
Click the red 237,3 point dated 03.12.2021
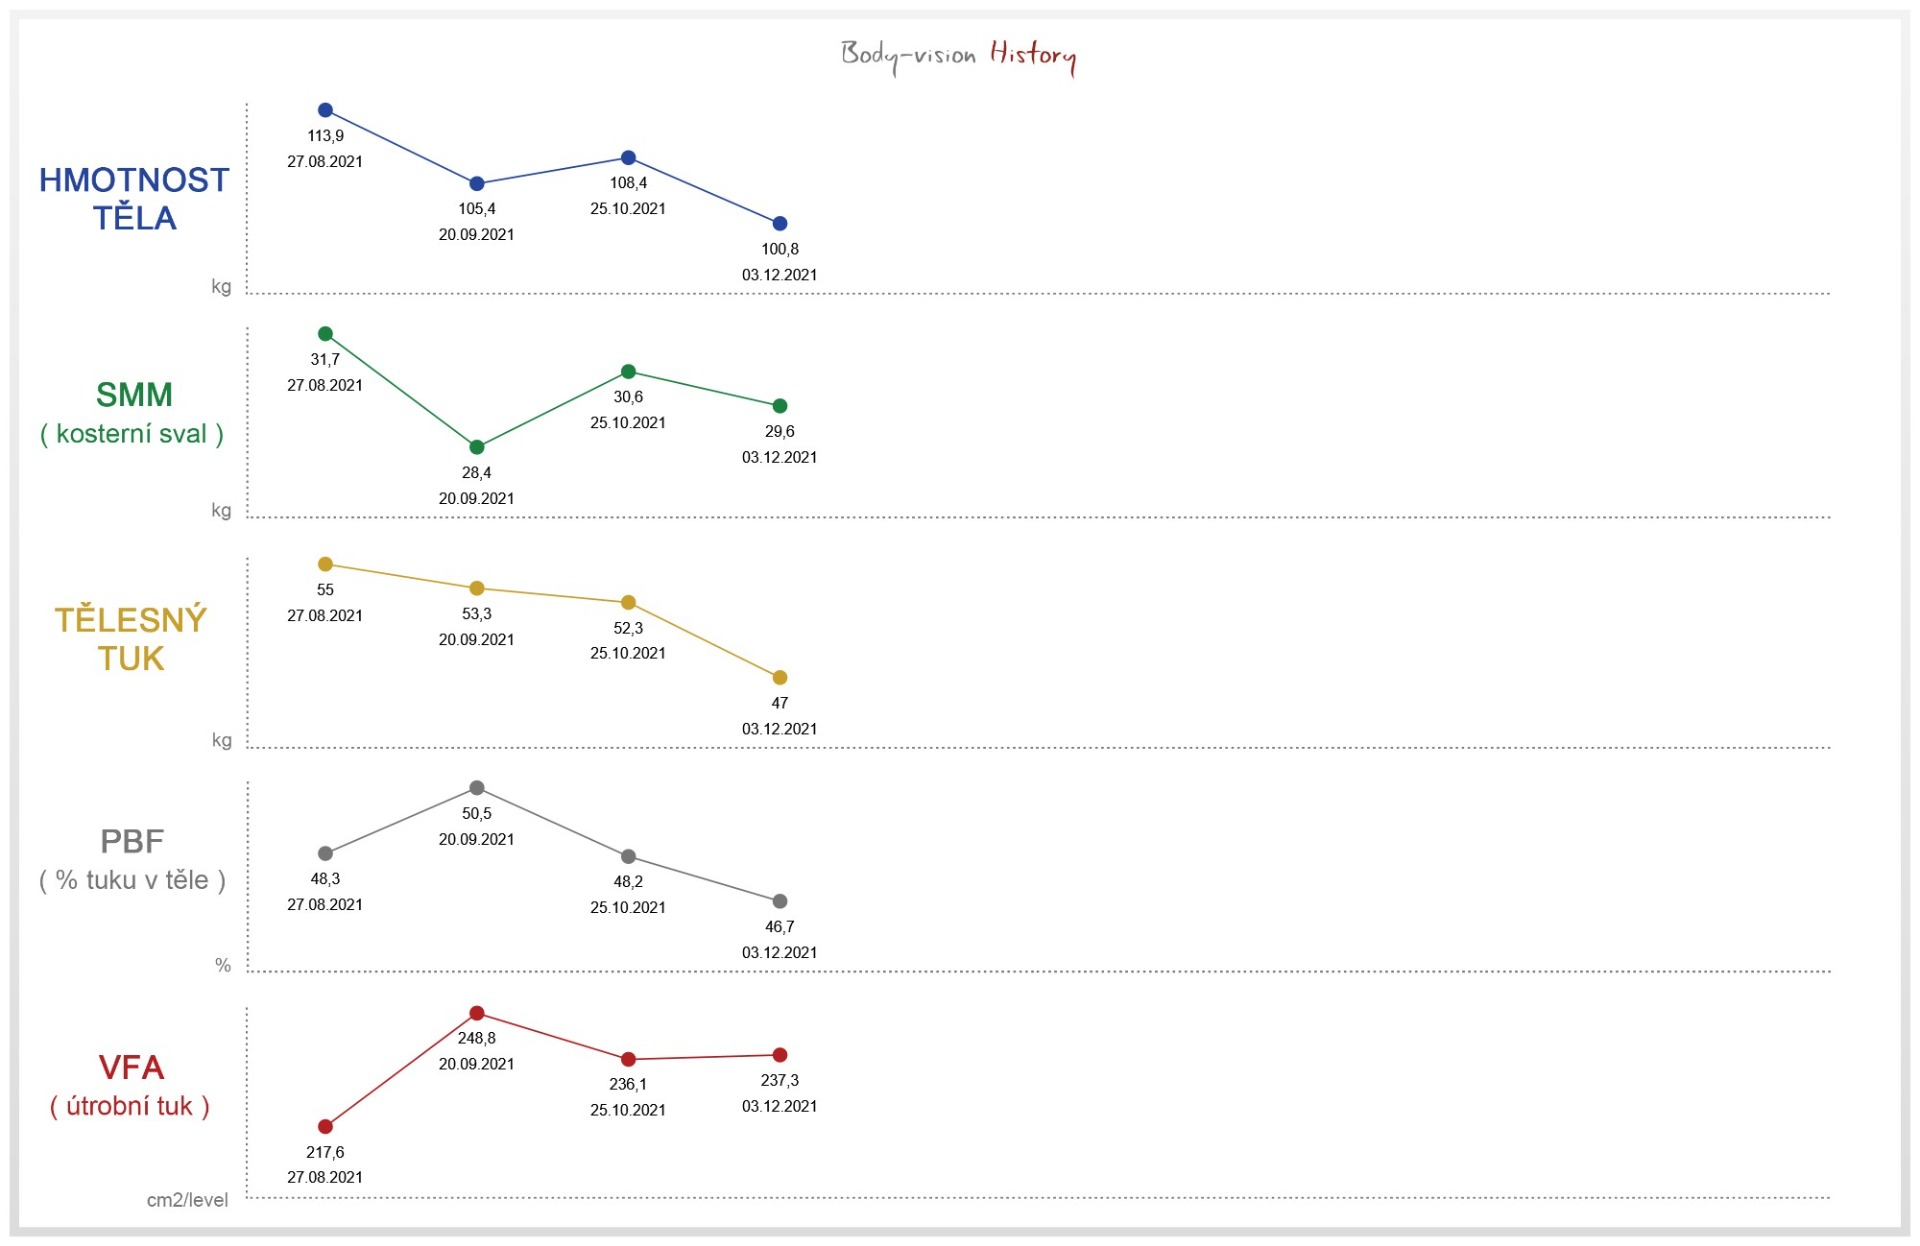point(780,1055)
